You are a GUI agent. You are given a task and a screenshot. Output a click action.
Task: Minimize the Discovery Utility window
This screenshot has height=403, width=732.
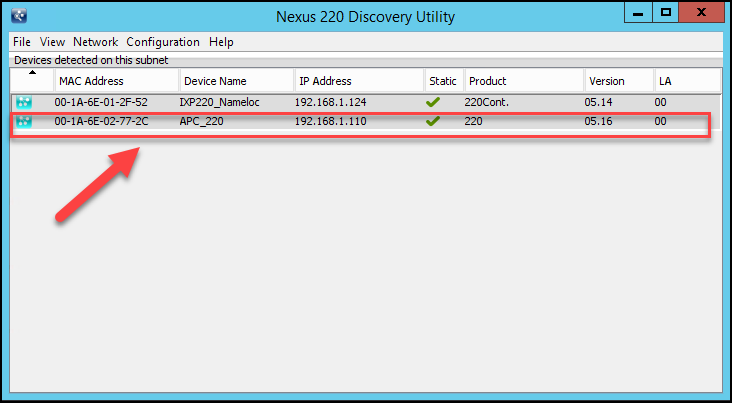638,13
